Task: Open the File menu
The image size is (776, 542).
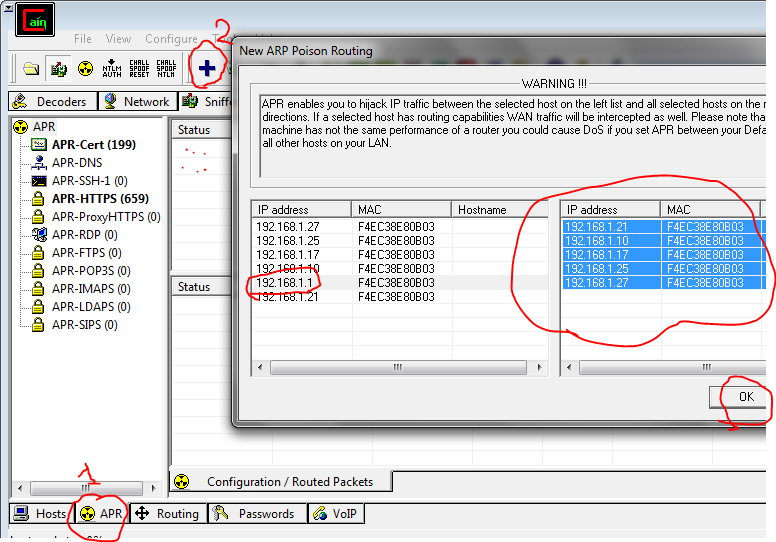Action: pyautogui.click(x=83, y=39)
